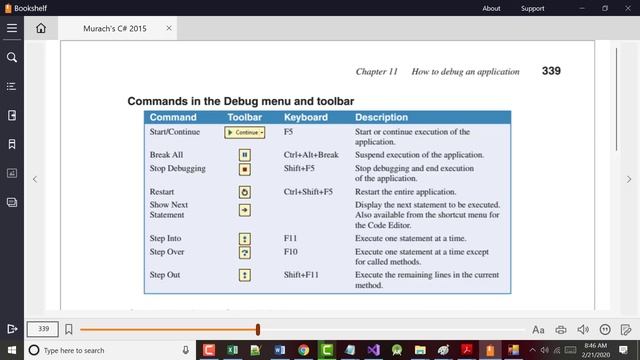This screenshot has width=640, height=360.
Task: Click the heading 'Commands in the Debug menu and toolbar'
Action: pos(240,101)
